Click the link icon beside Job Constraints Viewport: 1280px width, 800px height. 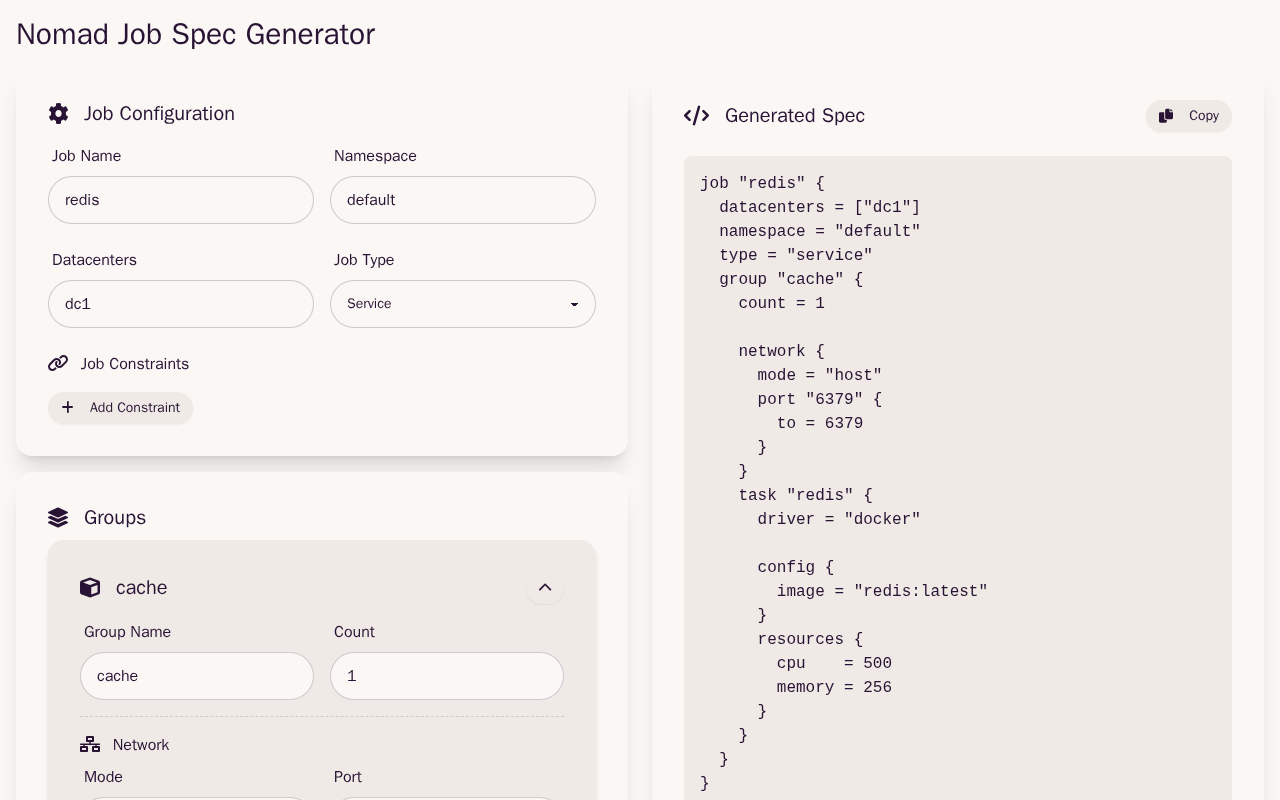tap(58, 364)
